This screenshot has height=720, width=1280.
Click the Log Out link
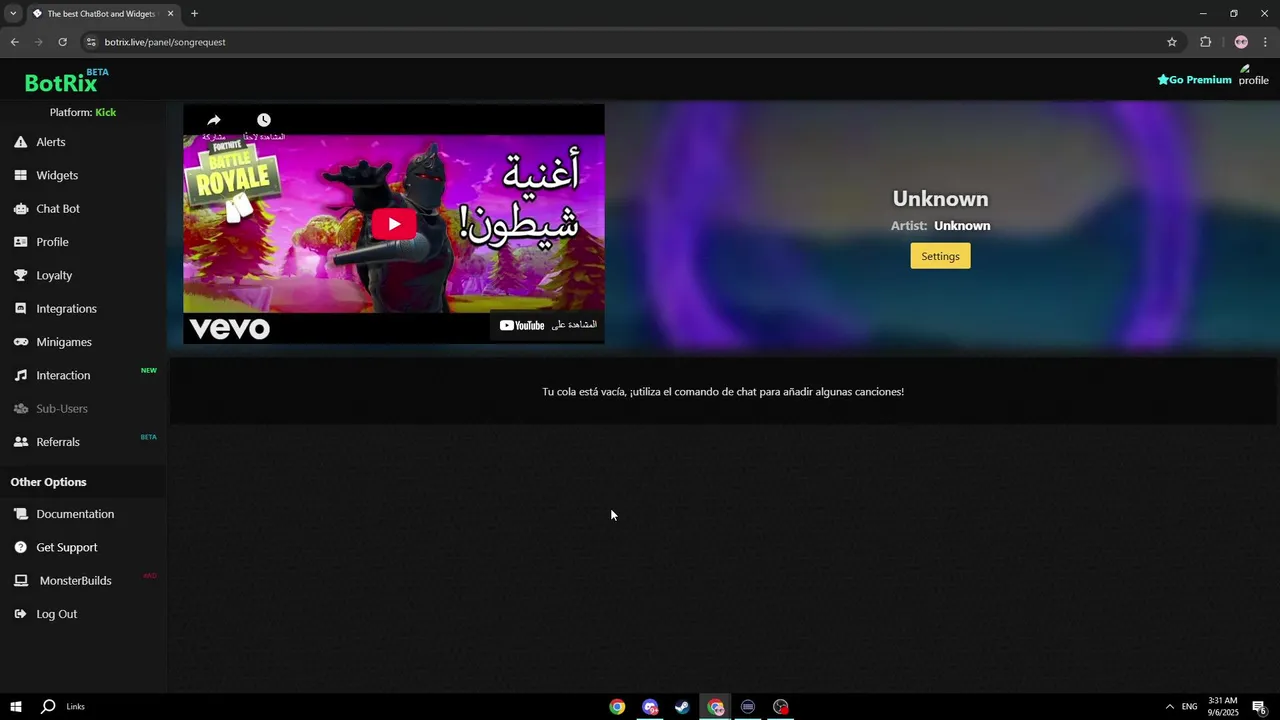tap(57, 614)
